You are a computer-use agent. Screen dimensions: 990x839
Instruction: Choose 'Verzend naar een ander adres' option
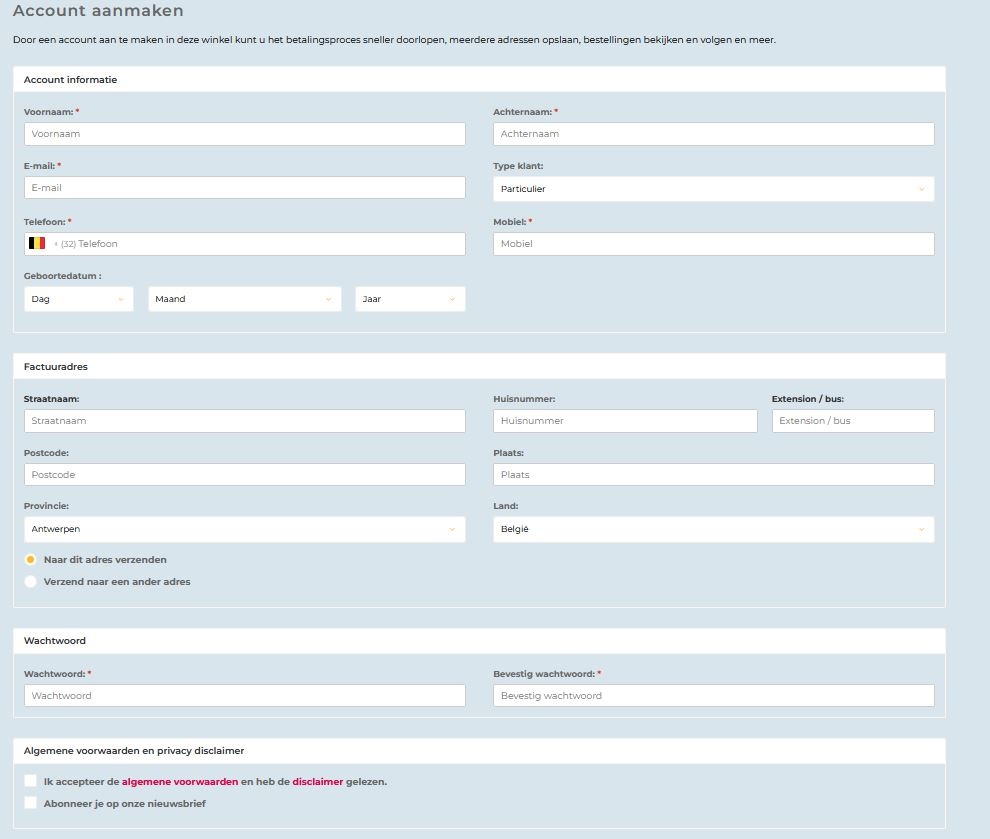31,581
